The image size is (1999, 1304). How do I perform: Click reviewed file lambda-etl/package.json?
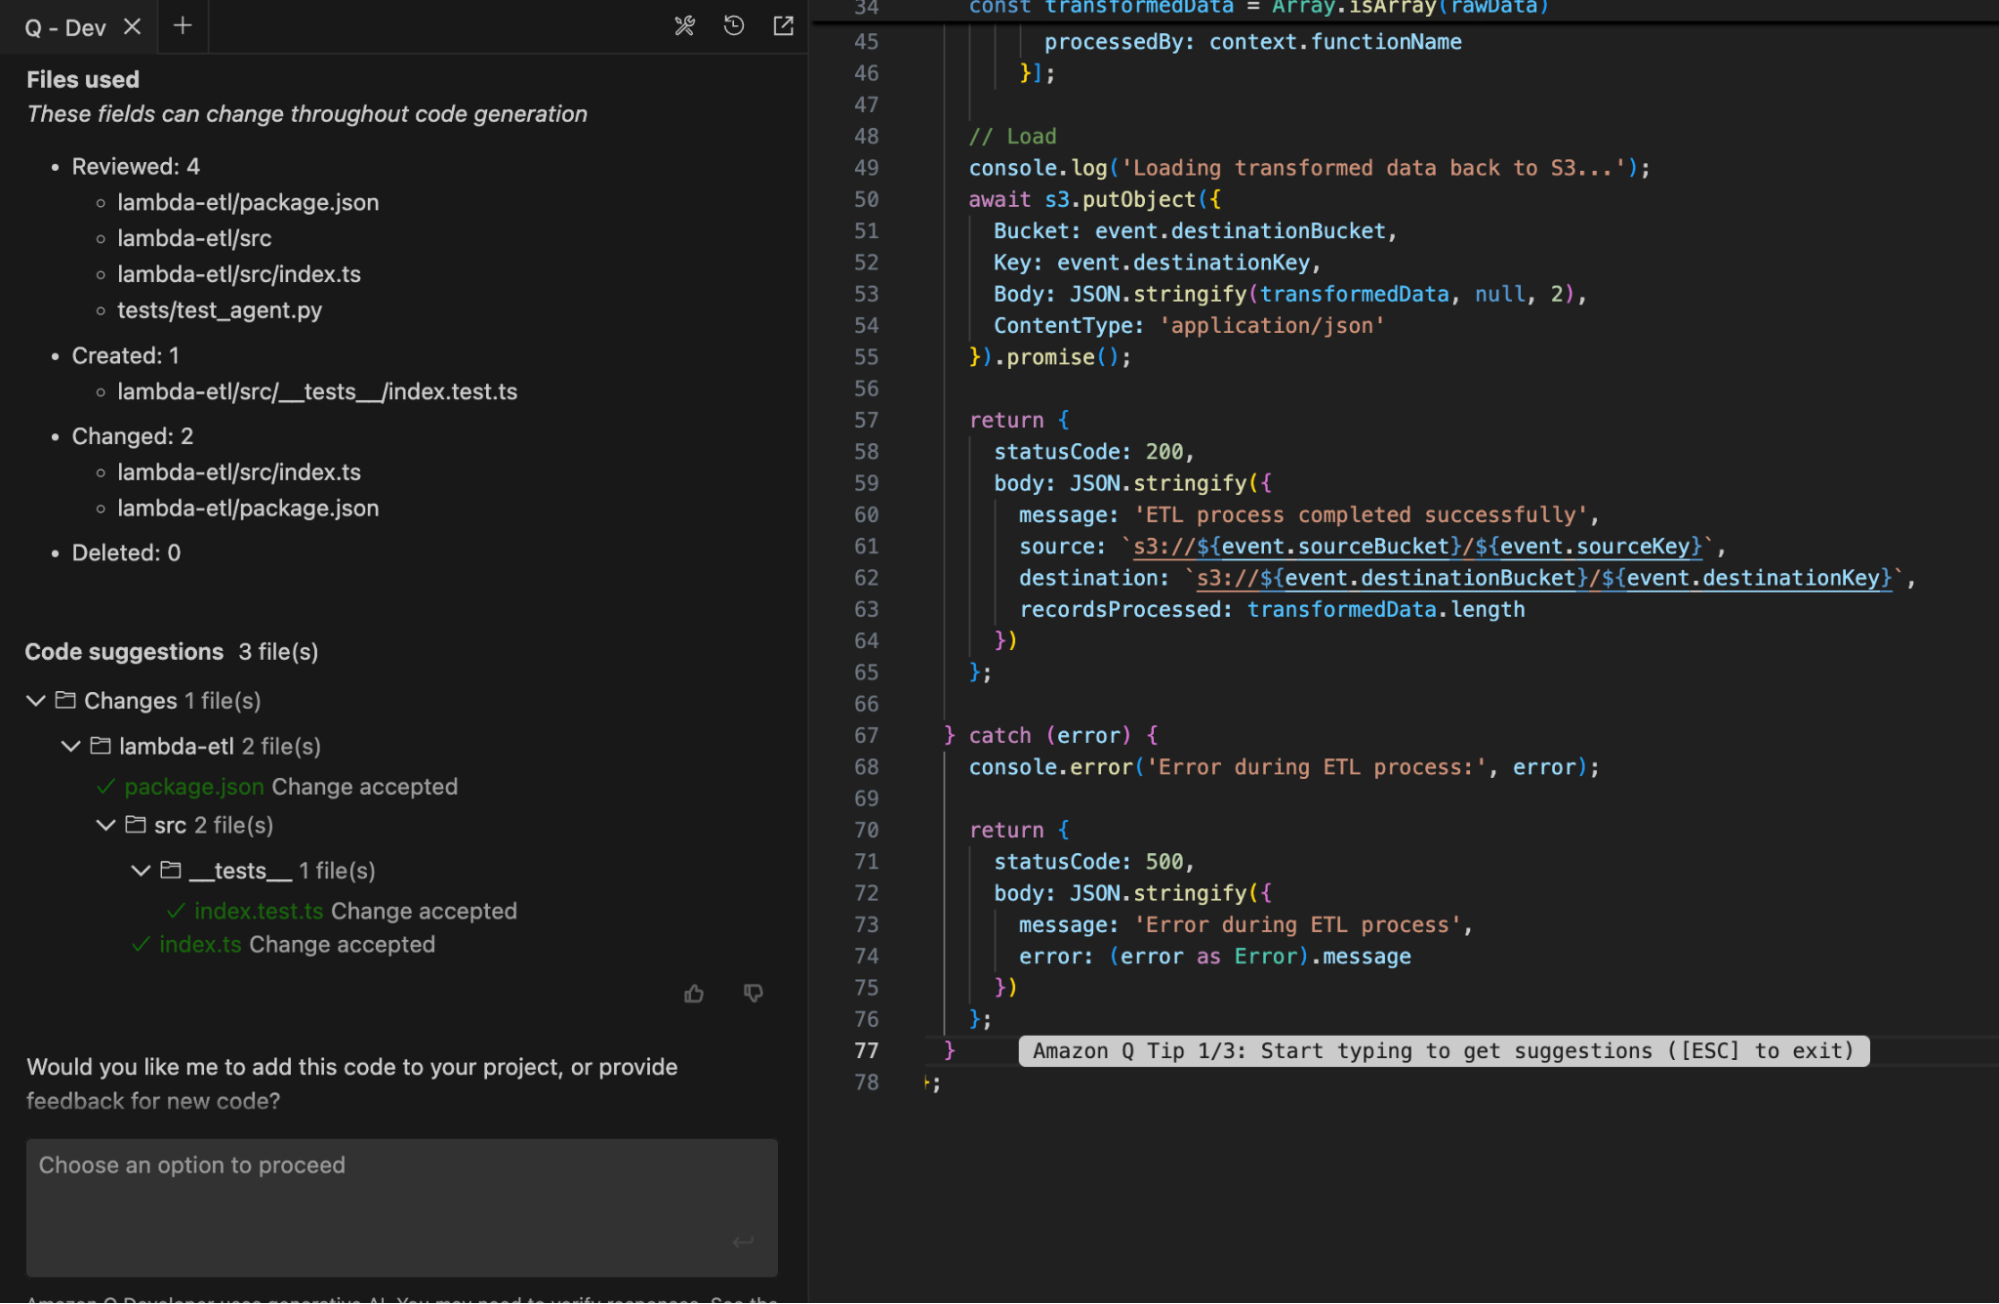(x=248, y=202)
